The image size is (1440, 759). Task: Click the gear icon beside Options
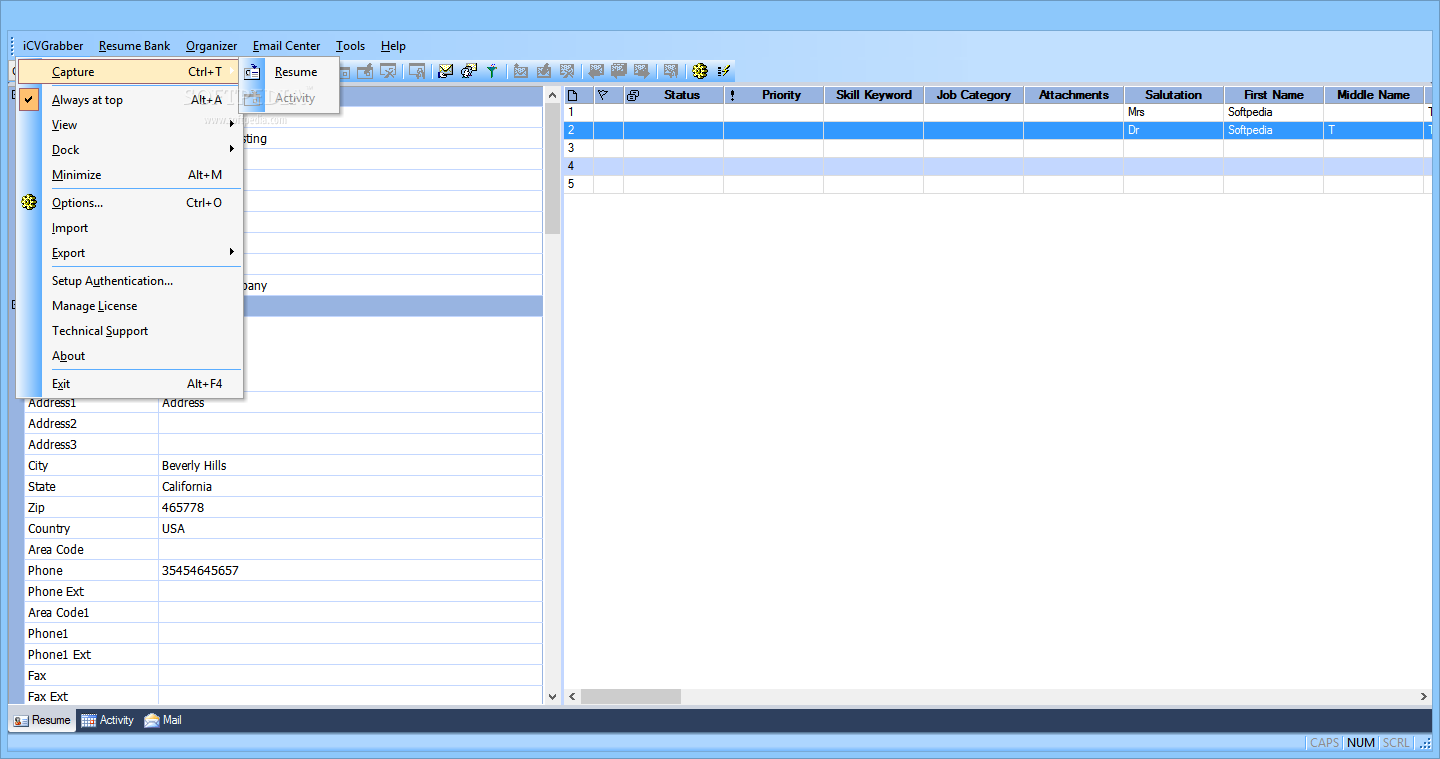[x=29, y=203]
